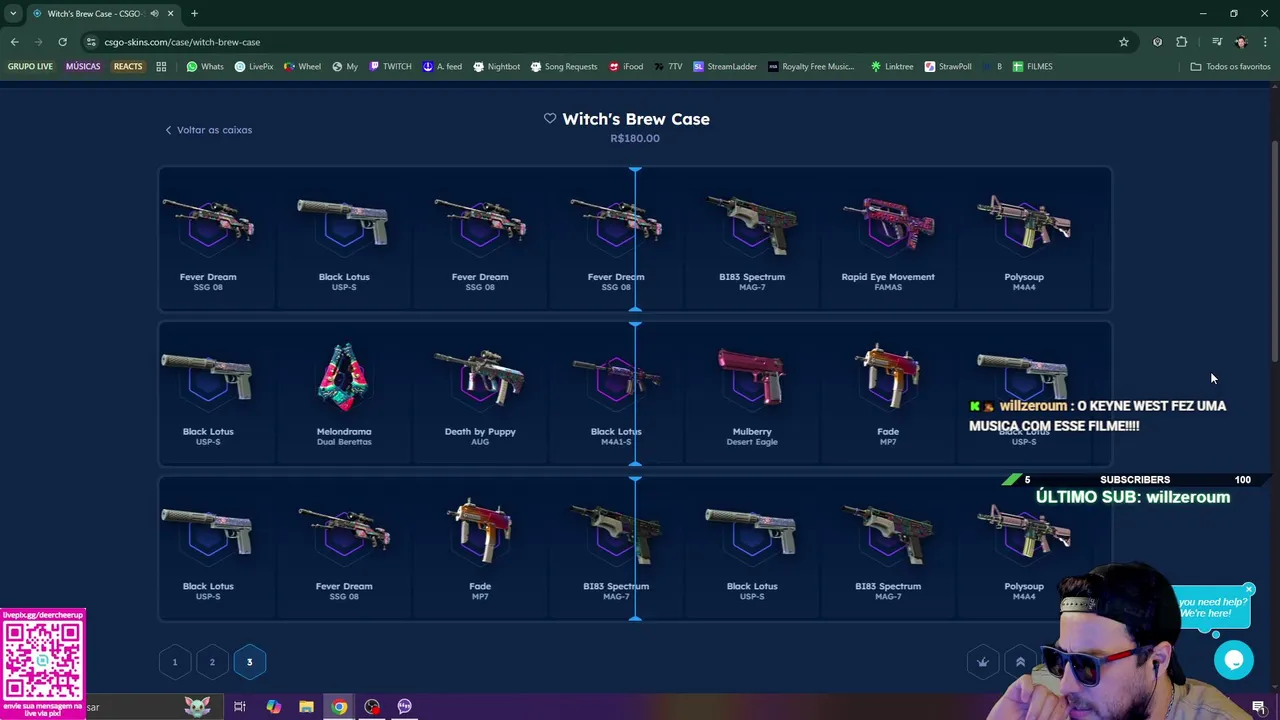The image size is (1280, 720).
Task: Open the live chat support bubble
Action: click(x=1234, y=660)
